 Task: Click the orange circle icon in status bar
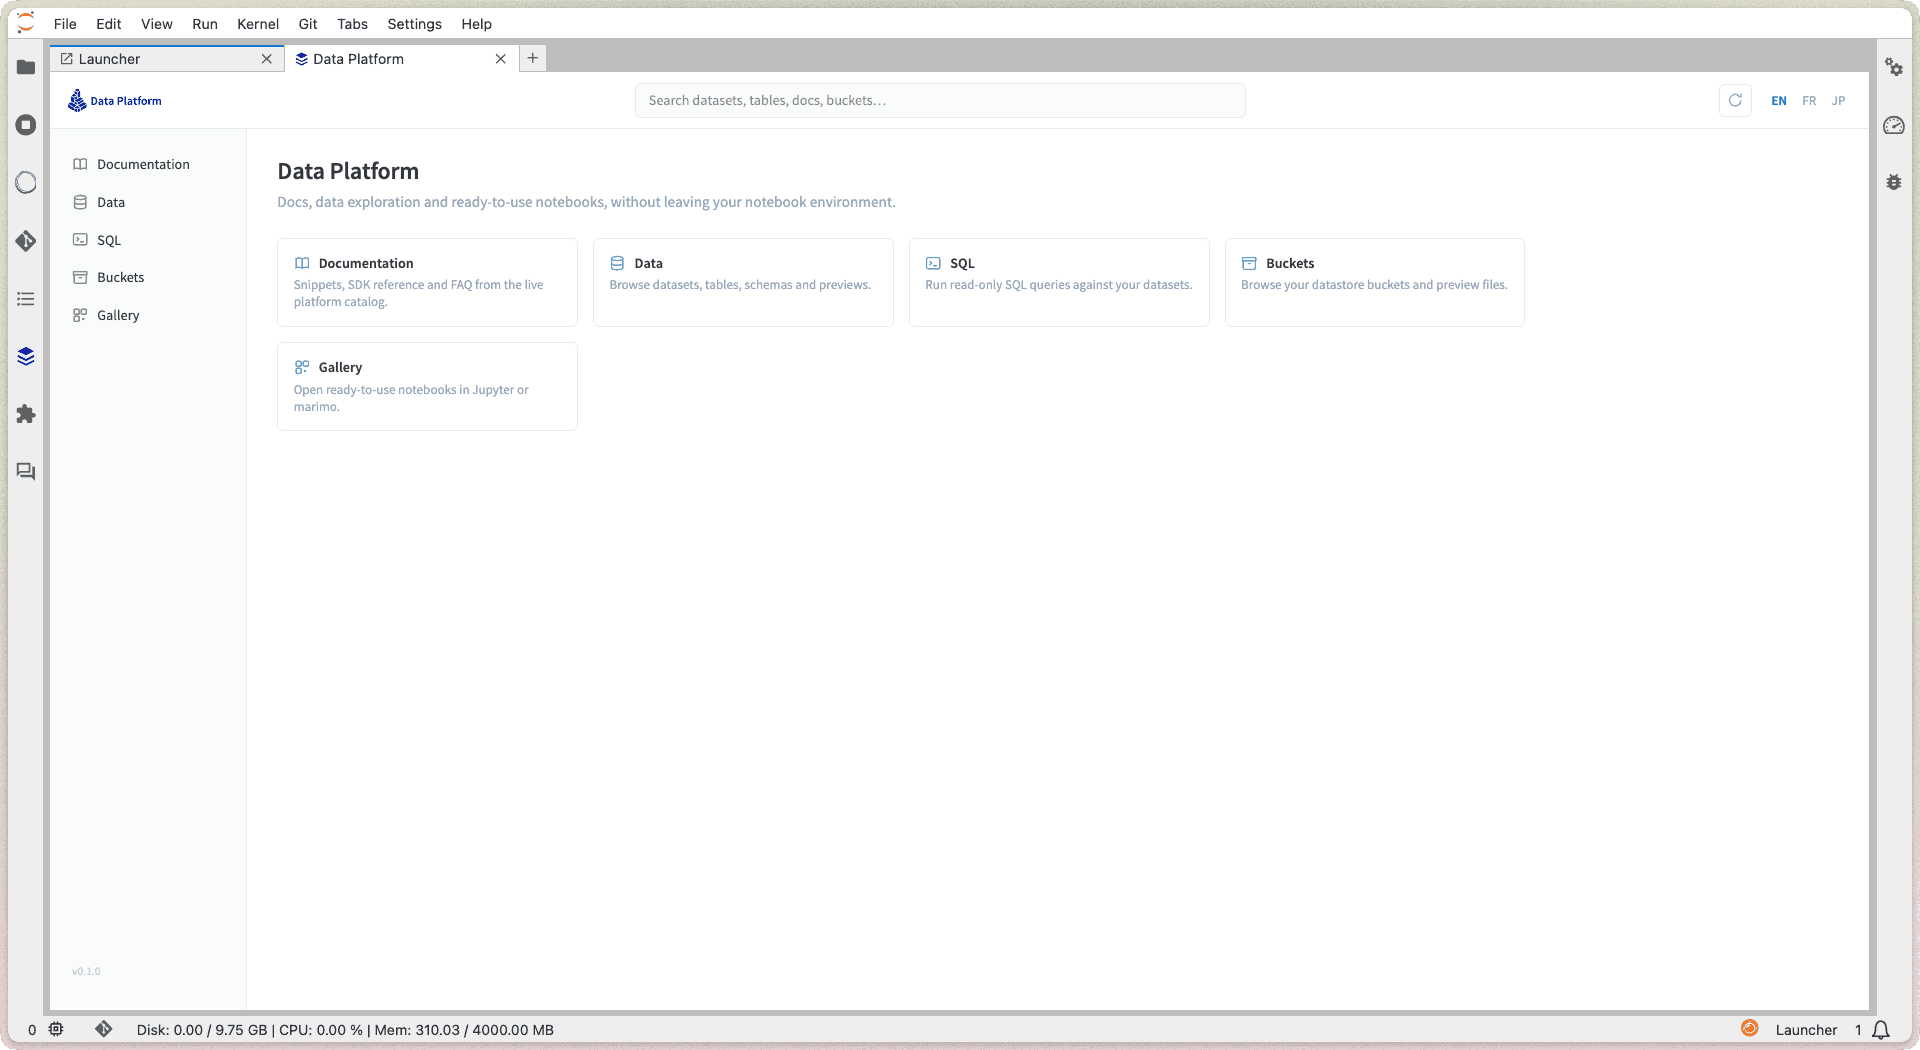(x=1749, y=1028)
